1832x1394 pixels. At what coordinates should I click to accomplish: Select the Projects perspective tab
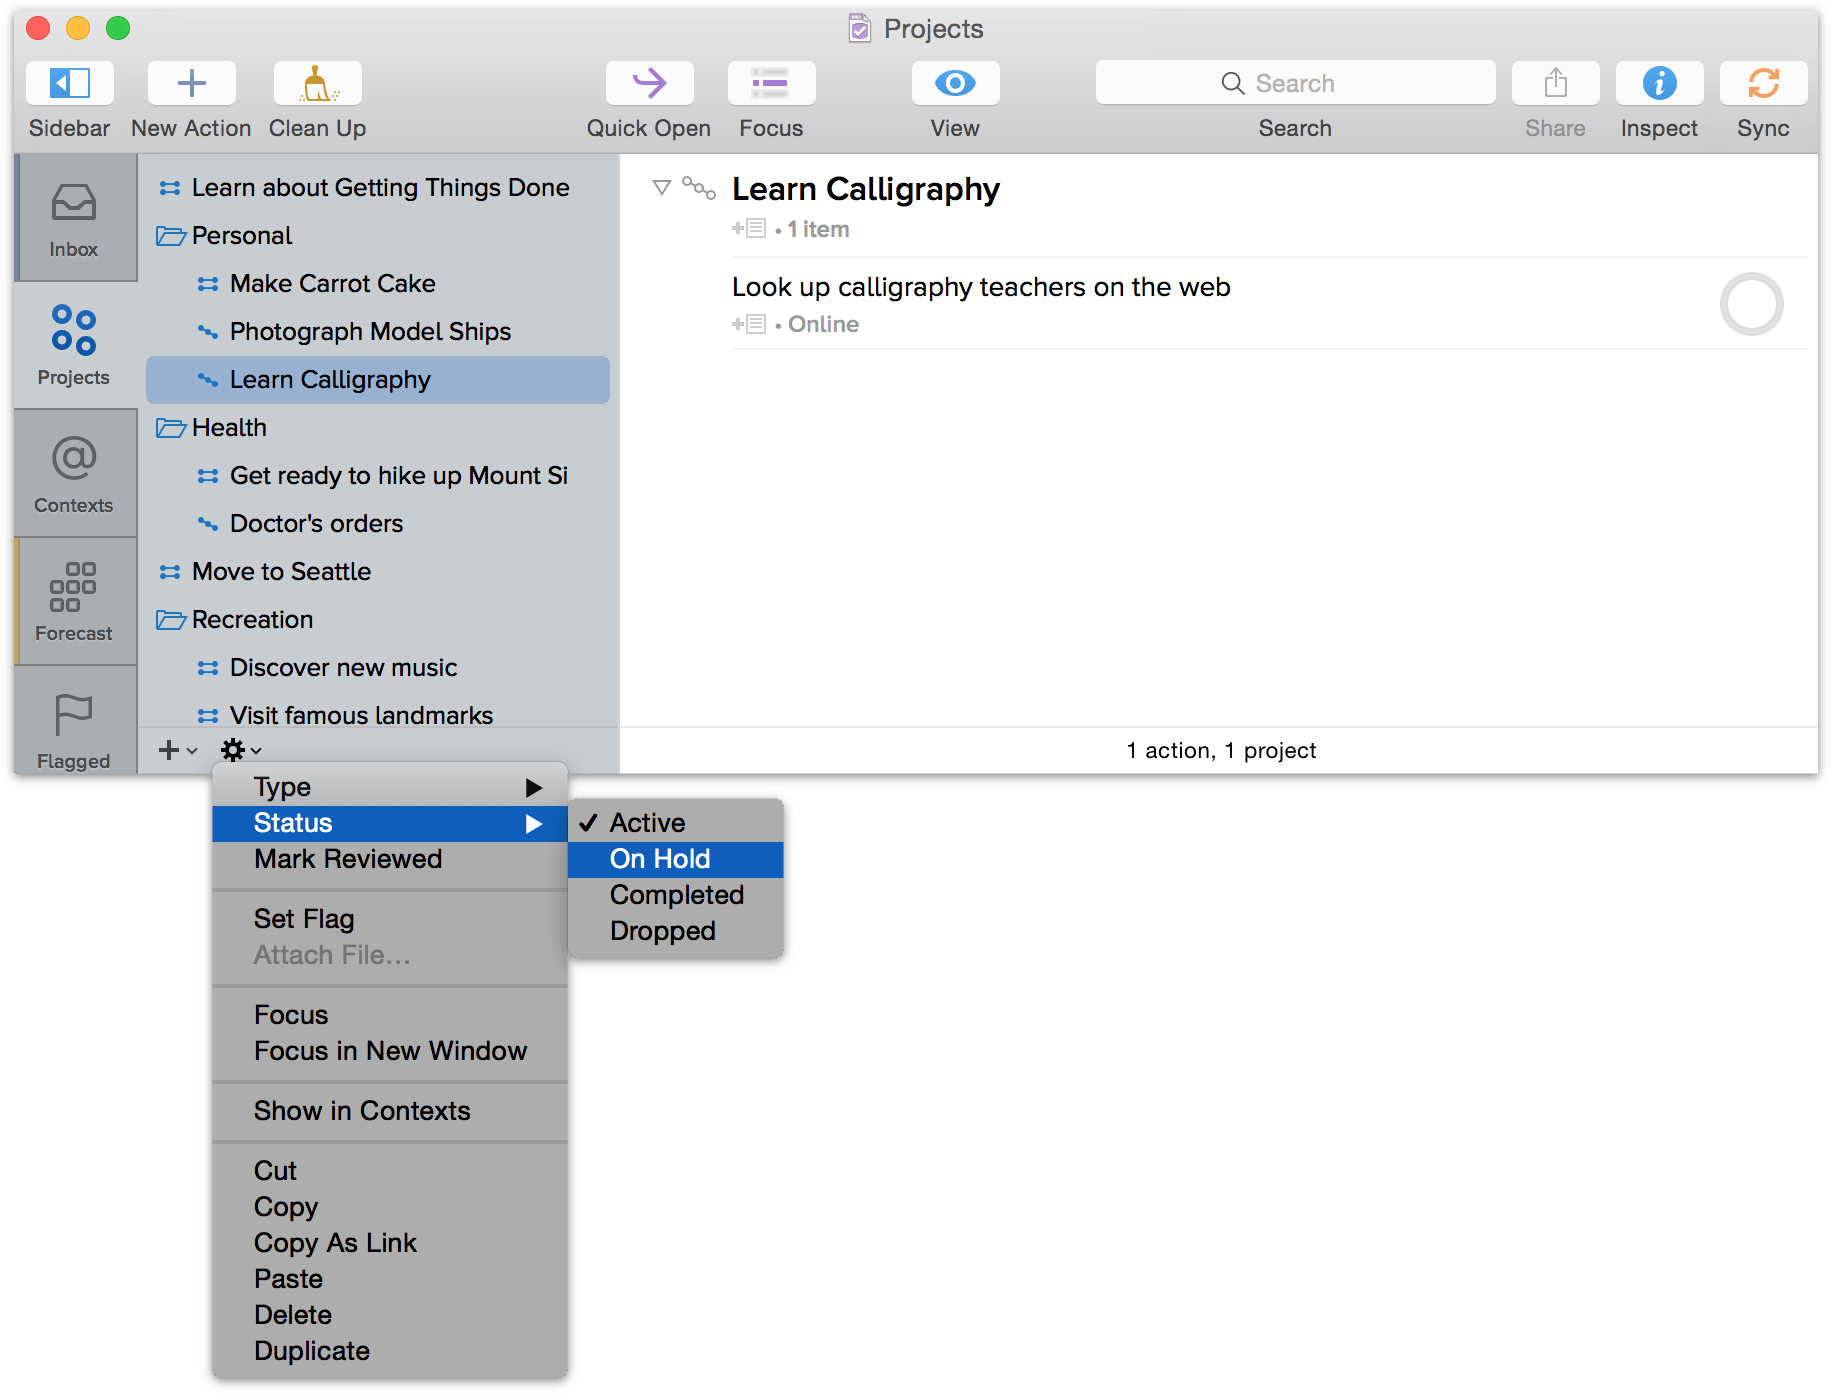(75, 345)
